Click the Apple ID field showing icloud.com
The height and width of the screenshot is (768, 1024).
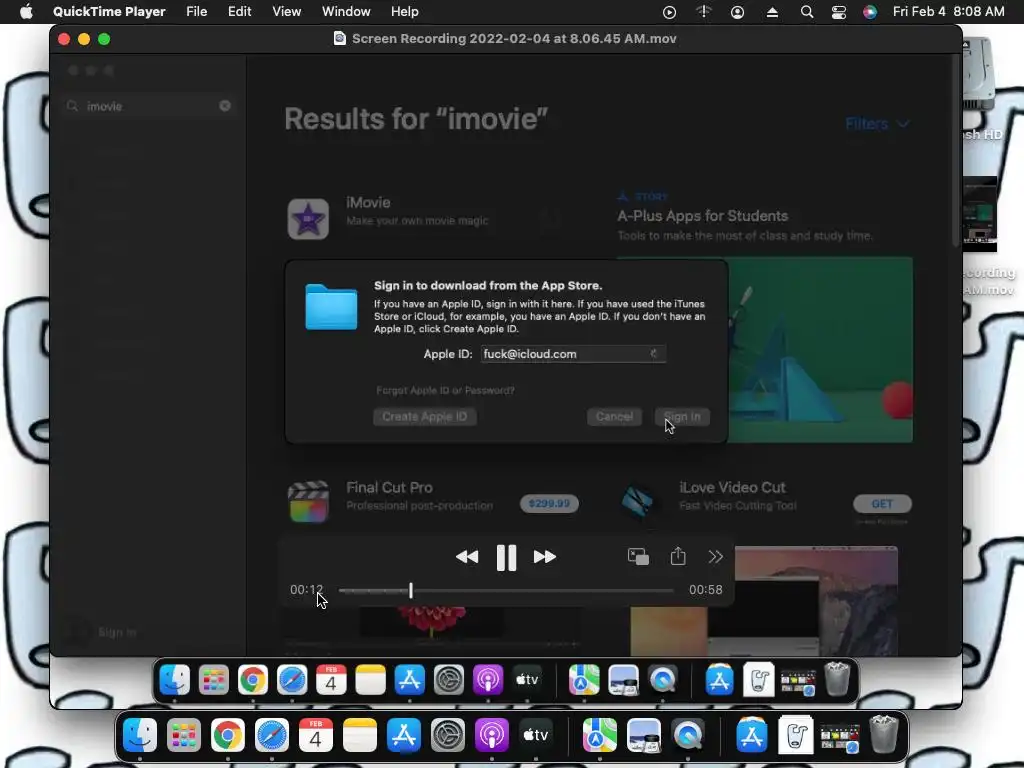pos(573,354)
